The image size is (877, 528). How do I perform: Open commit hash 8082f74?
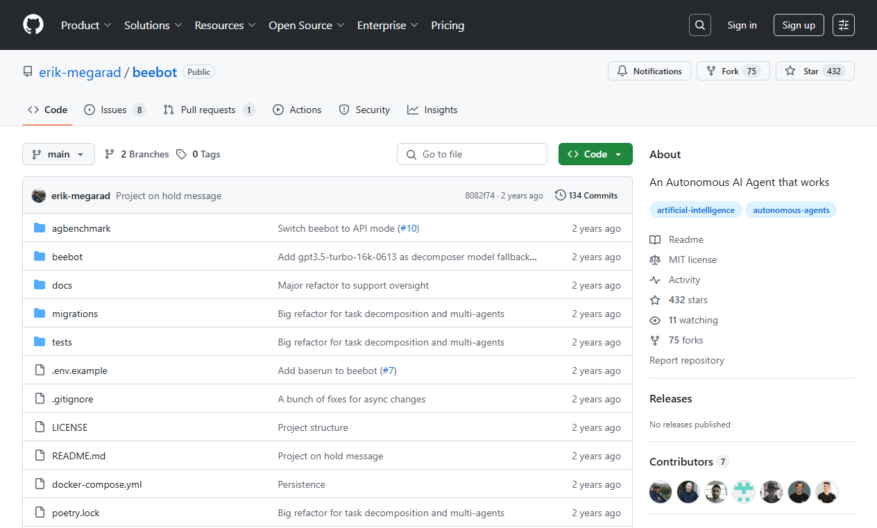[x=479, y=196]
